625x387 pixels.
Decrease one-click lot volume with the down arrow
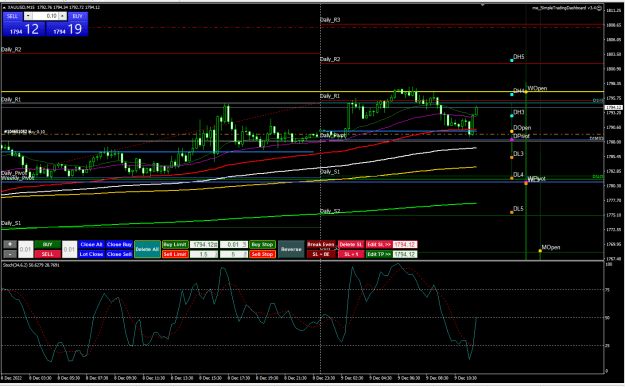(x=28, y=16)
